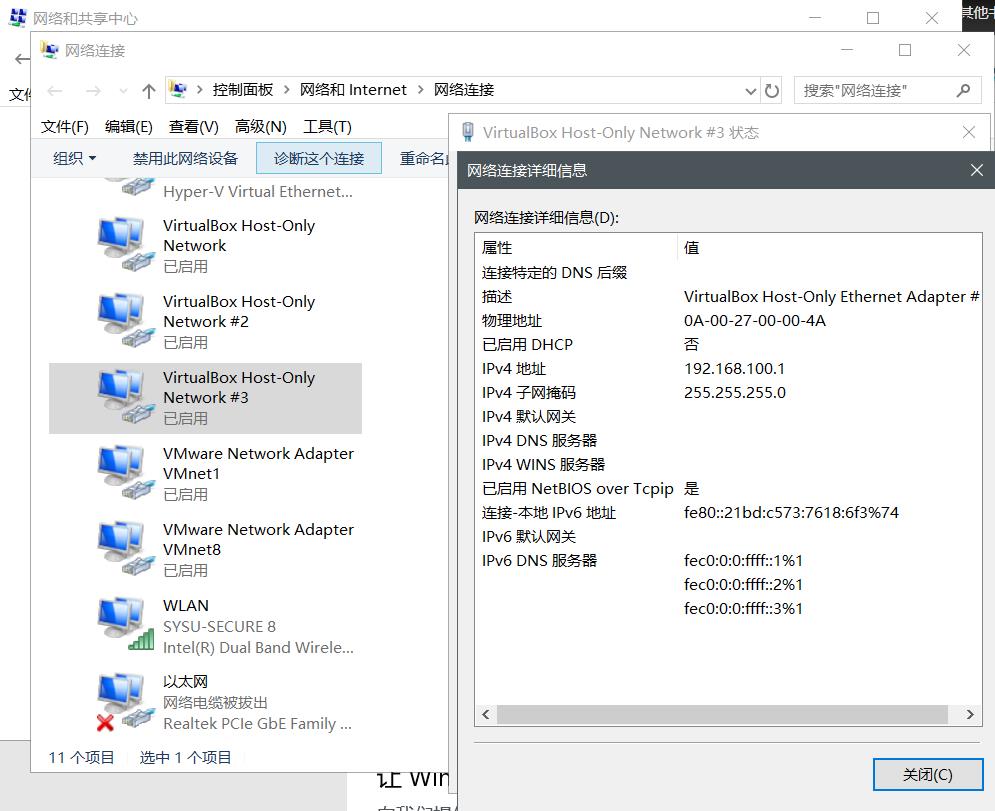Open the recent locations dropdown arrow
Screen dimensions: 995x811
pyautogui.click(x=123, y=91)
